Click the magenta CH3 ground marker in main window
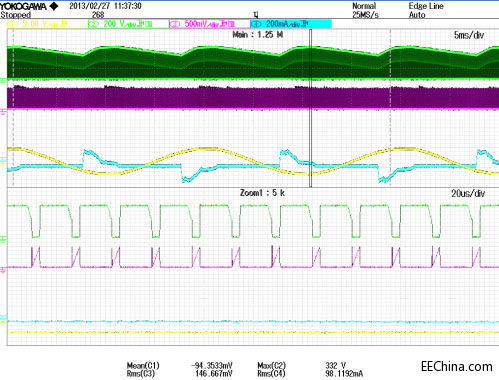The width and height of the screenshot is (499, 380). 3,111
